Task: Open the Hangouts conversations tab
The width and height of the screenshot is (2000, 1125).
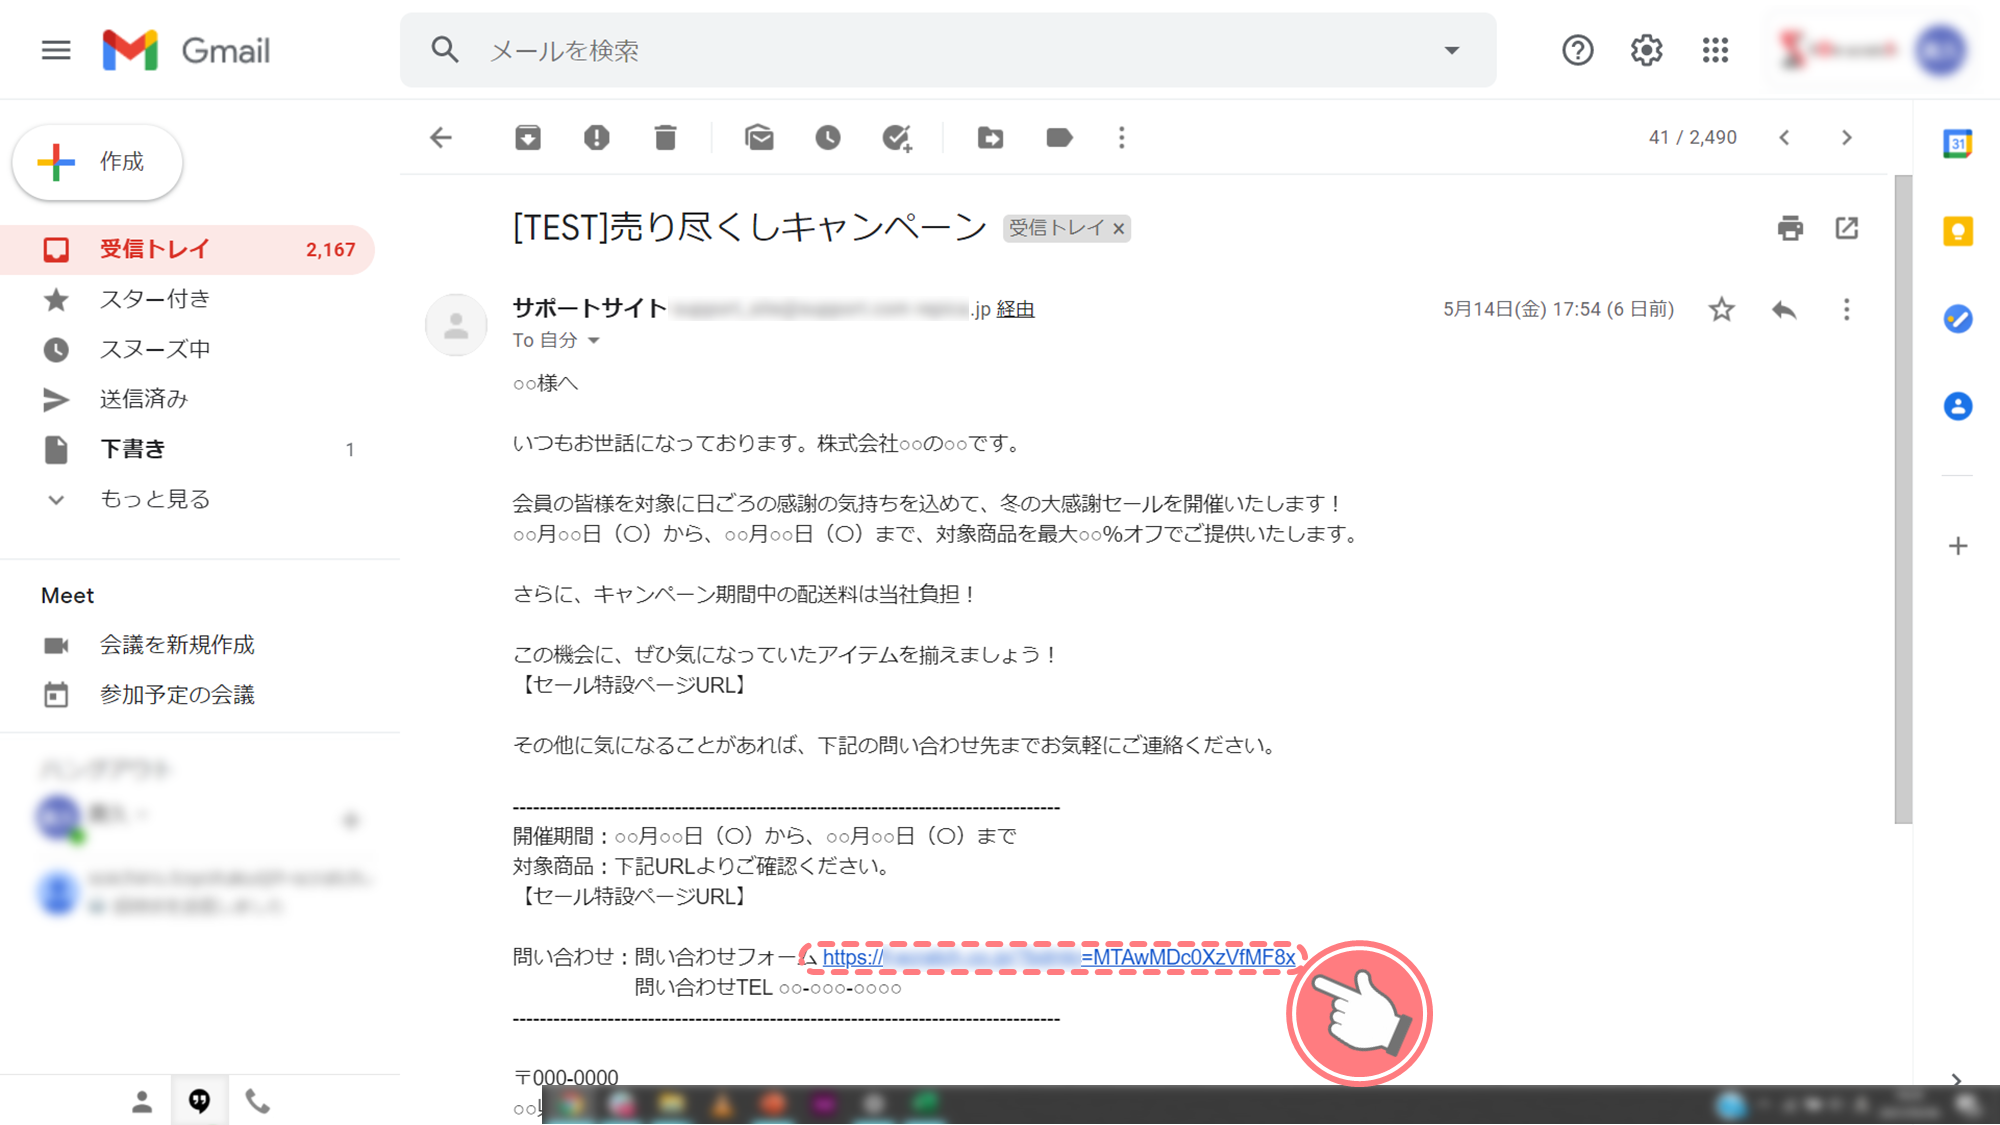Action: [200, 1101]
